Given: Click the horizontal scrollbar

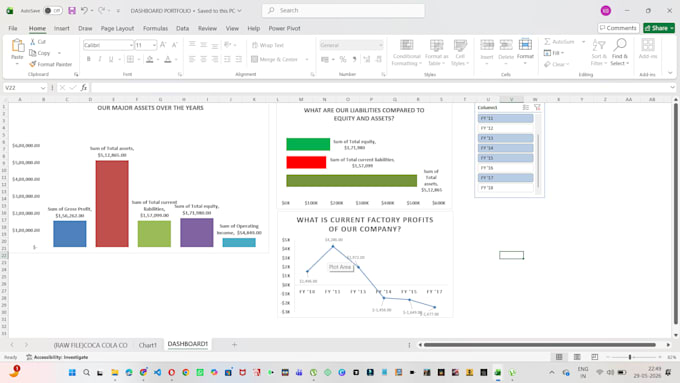Looking at the screenshot, I should click(539, 345).
